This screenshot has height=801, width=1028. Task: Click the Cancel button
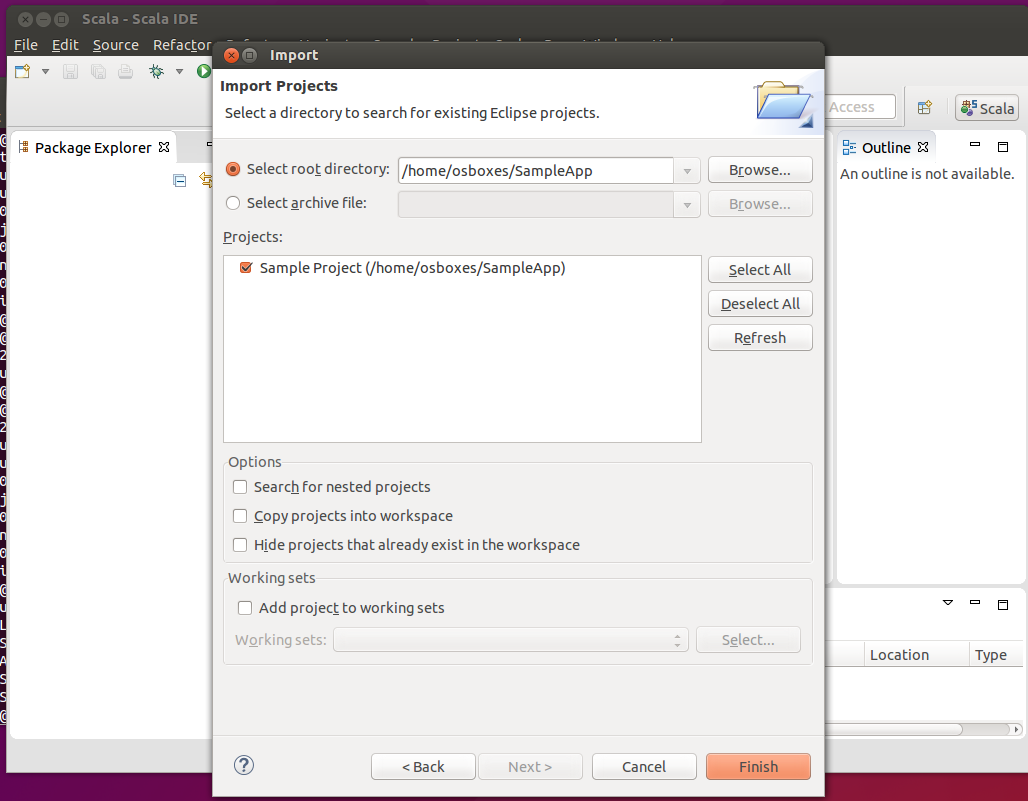click(x=644, y=766)
